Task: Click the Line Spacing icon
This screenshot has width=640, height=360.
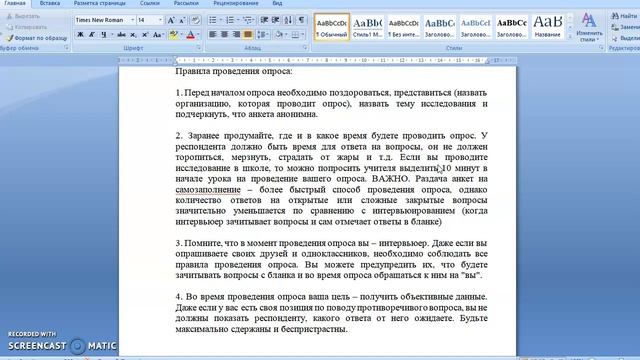Action: point(262,35)
